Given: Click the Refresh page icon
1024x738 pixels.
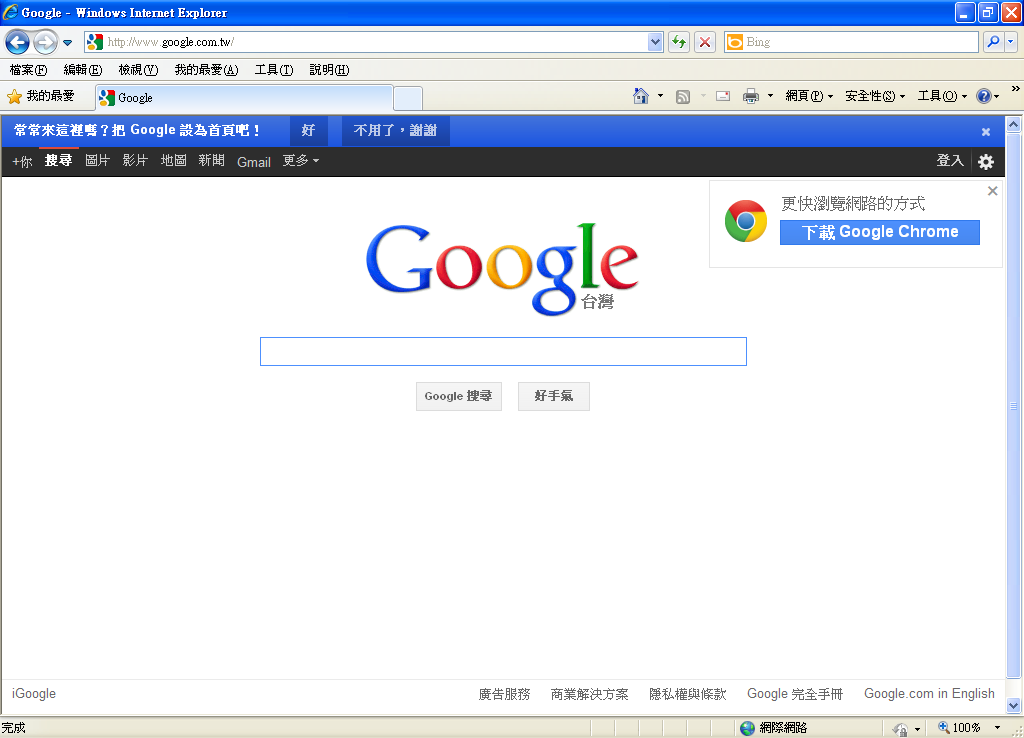Looking at the screenshot, I should [679, 42].
